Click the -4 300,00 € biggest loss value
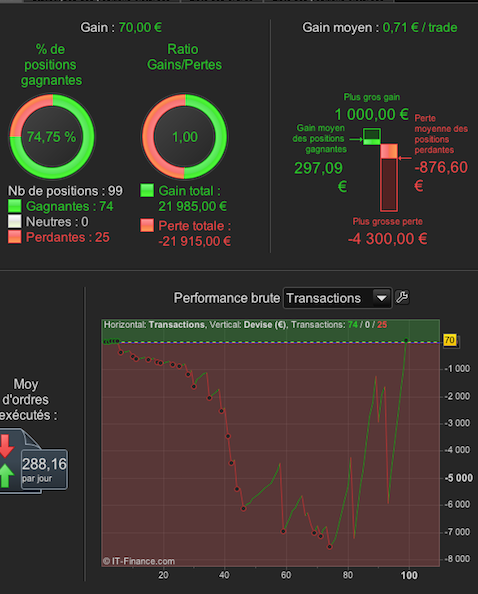The width and height of the screenshot is (478, 594). tap(387, 239)
